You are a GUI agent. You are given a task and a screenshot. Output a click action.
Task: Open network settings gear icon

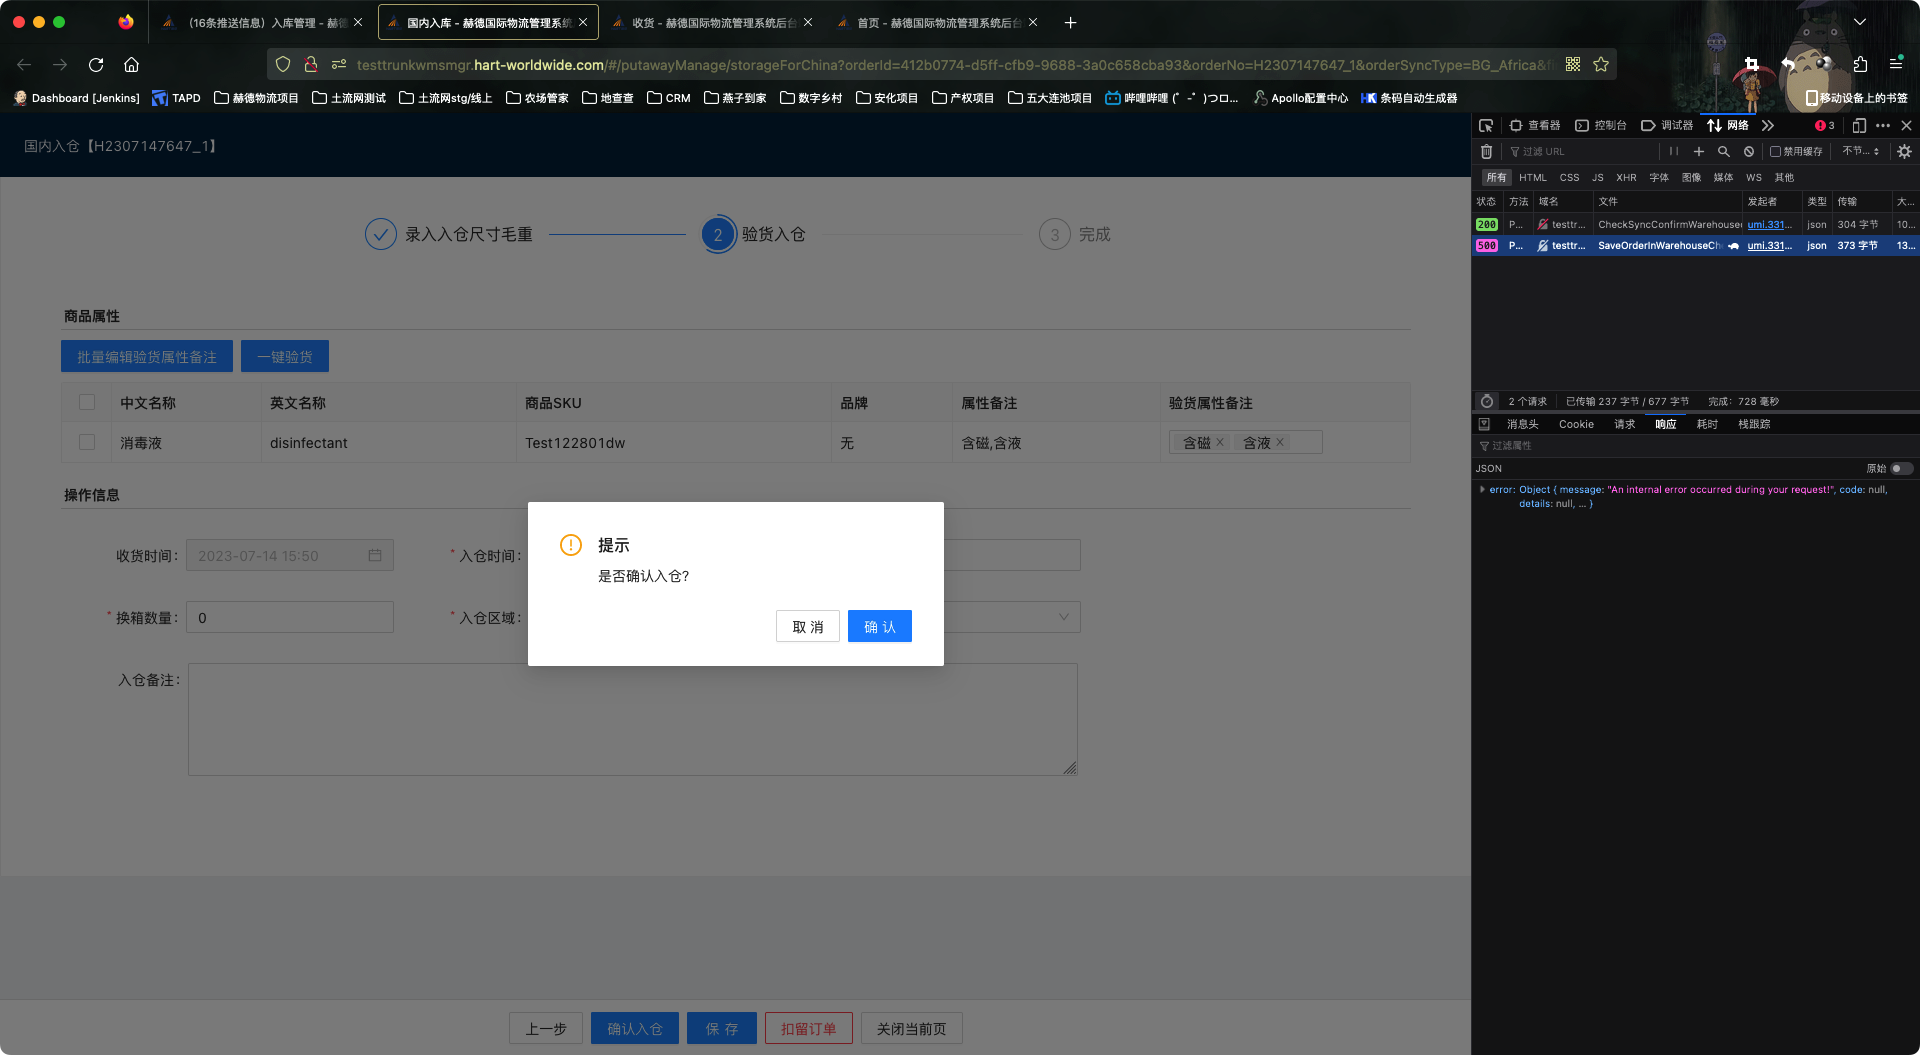[1904, 151]
